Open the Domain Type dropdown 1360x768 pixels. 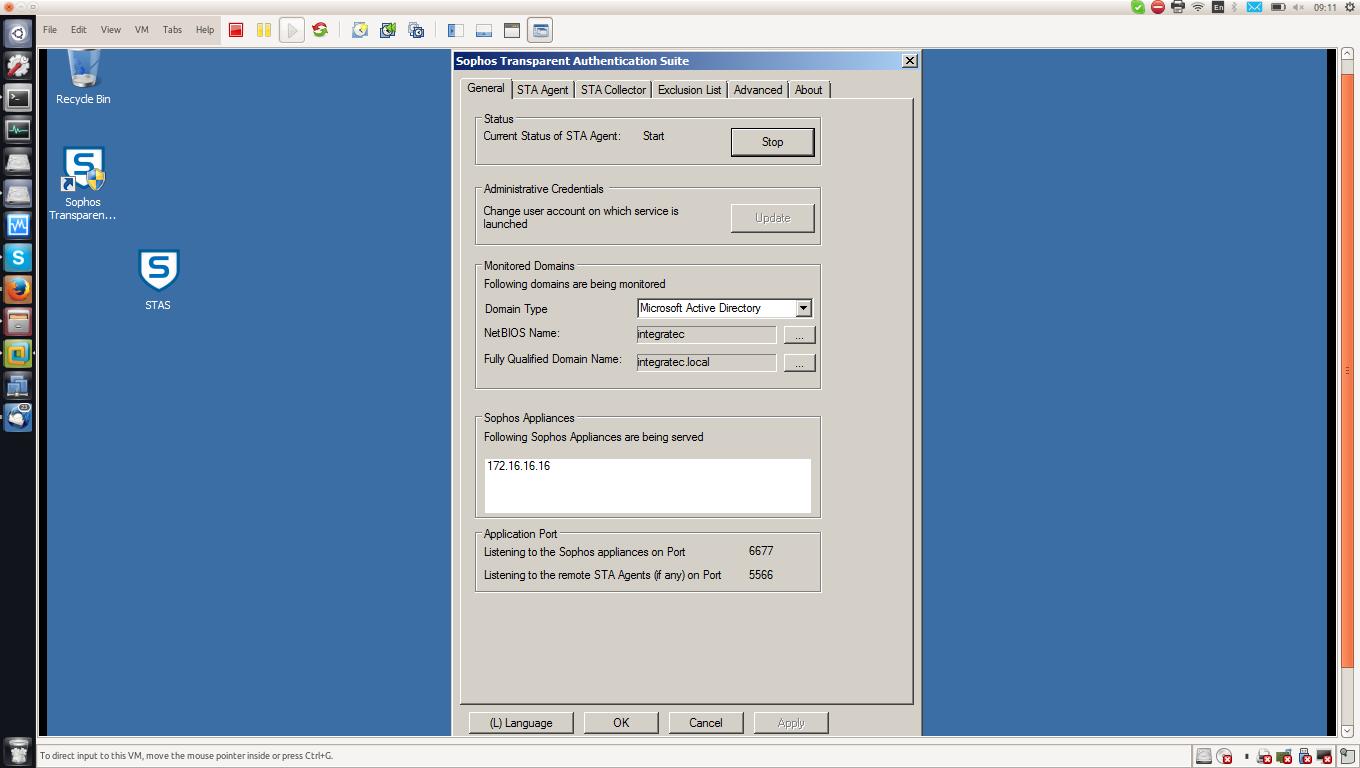[x=803, y=308]
